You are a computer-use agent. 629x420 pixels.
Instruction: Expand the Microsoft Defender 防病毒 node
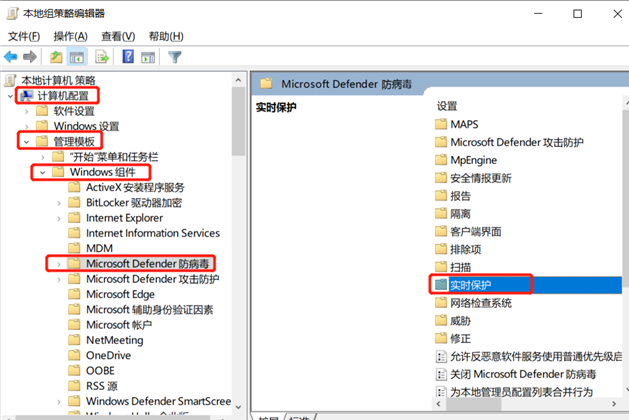[x=59, y=264]
